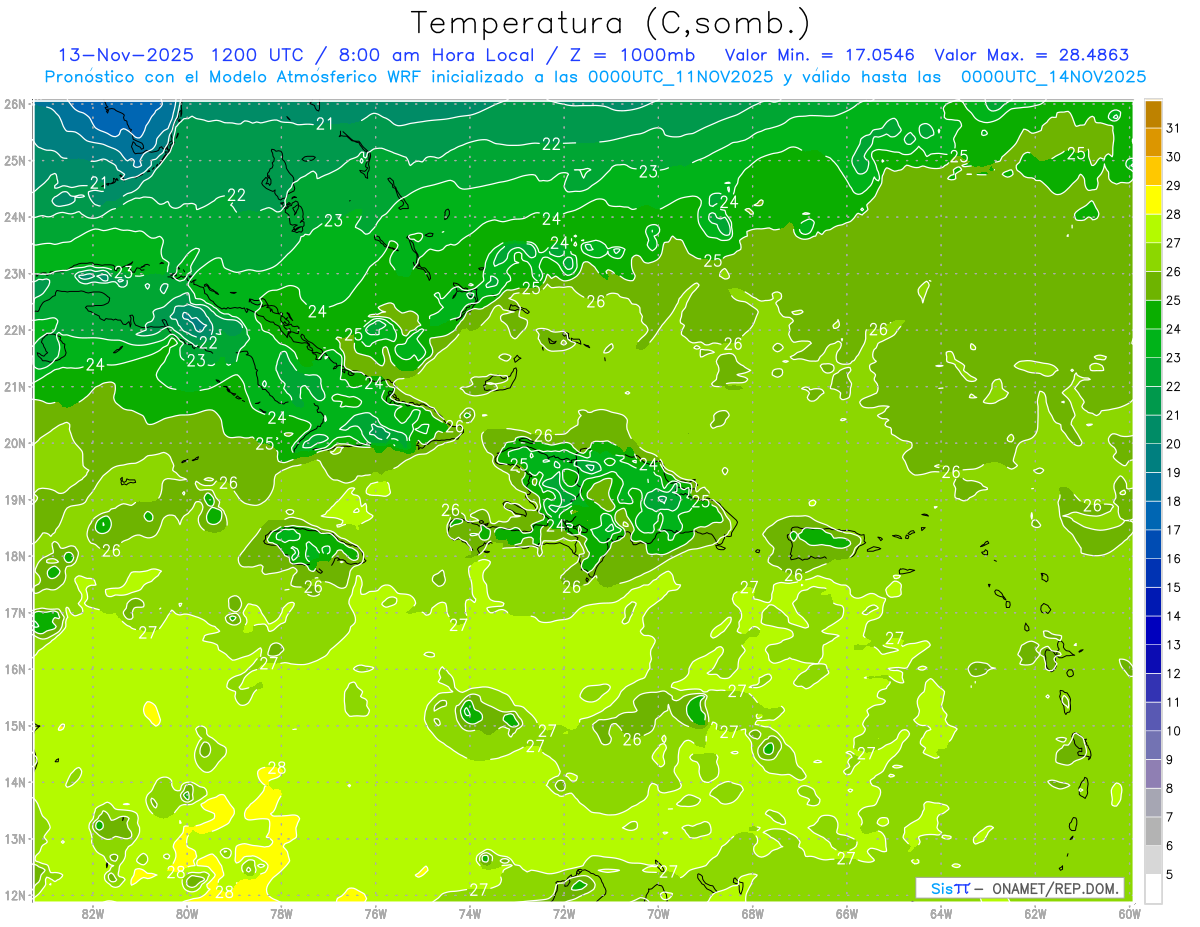
Task: Click the "24N" latitude axis label
Action: [x=13, y=217]
